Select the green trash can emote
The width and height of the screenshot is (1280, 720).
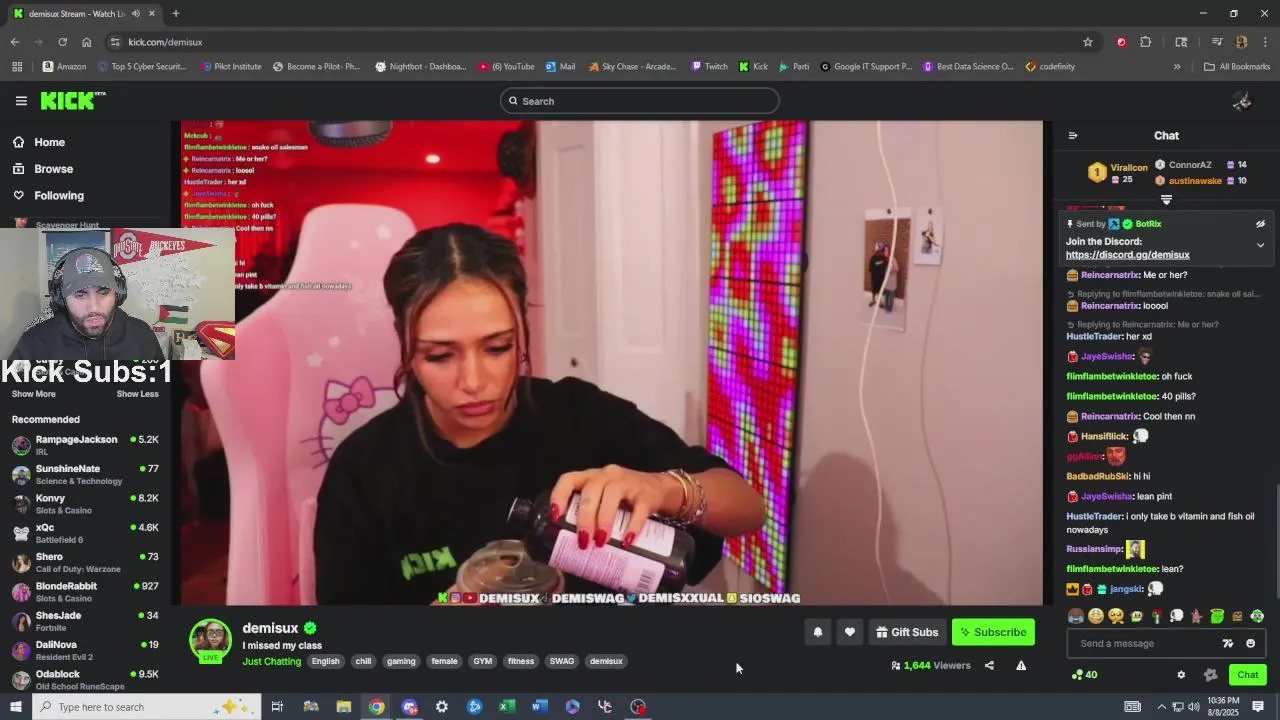pyautogui.click(x=1217, y=616)
